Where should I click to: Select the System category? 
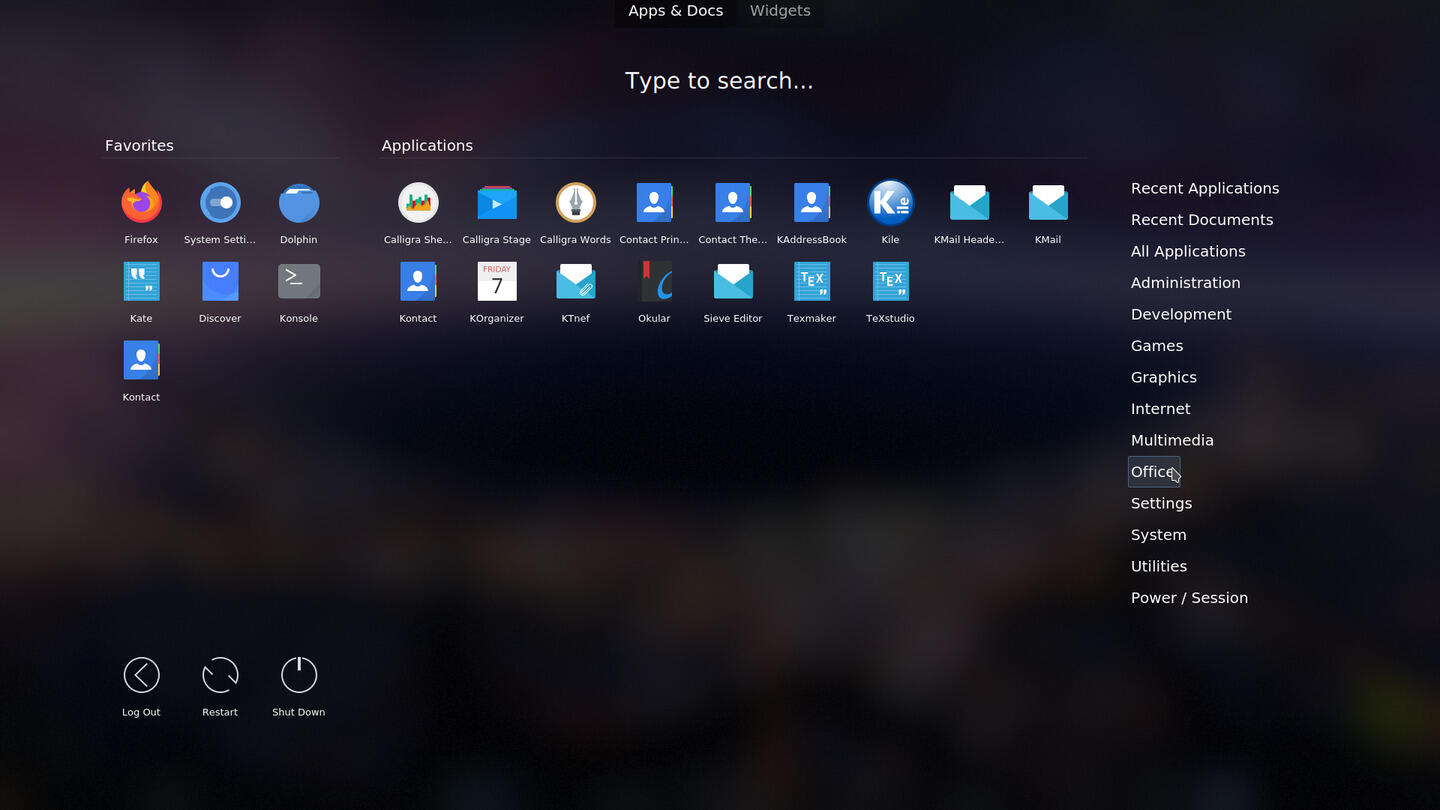click(1159, 535)
